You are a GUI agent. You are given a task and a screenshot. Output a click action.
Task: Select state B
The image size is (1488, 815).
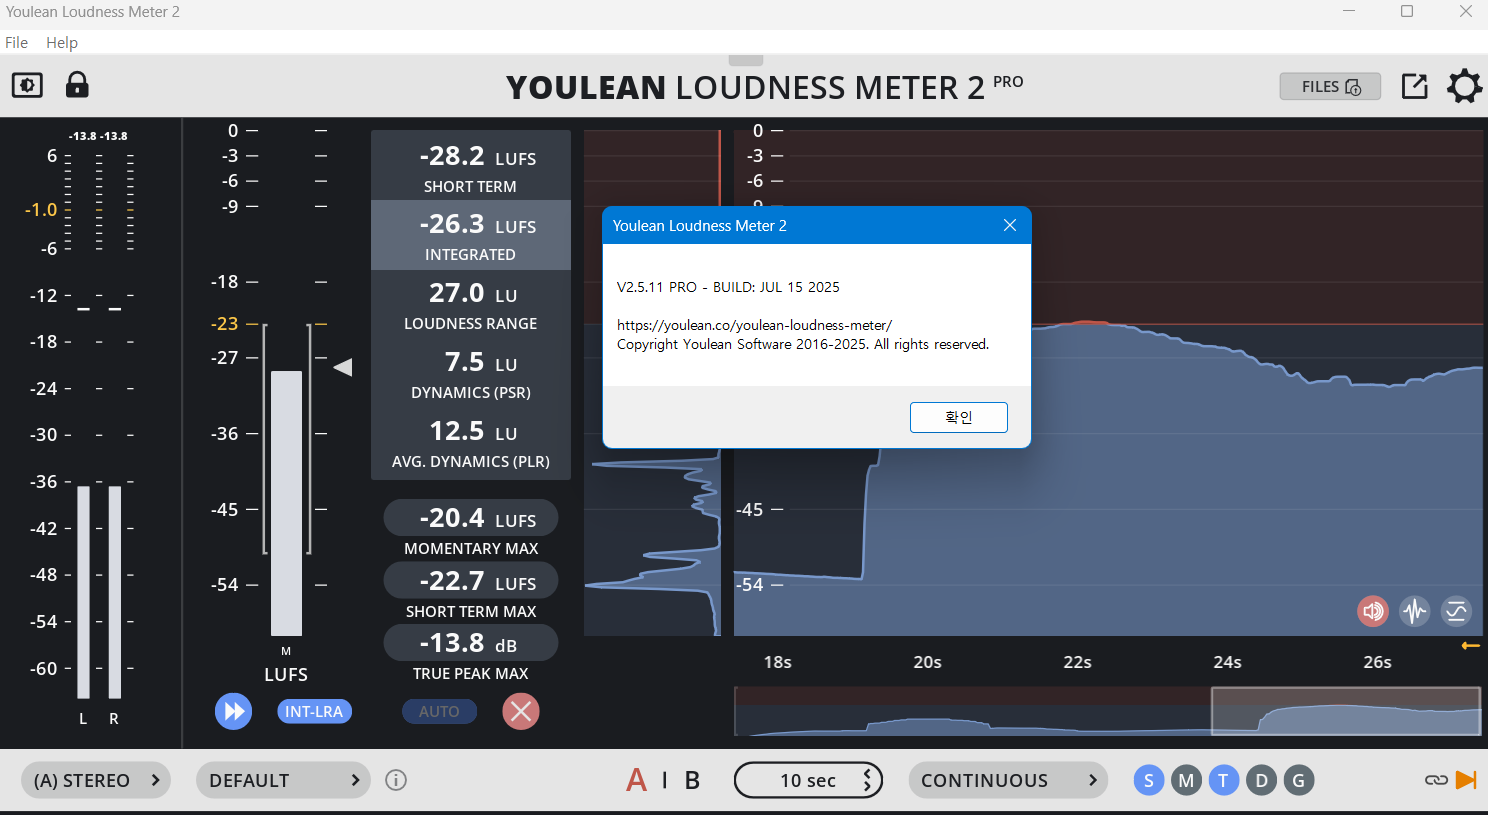pos(692,780)
